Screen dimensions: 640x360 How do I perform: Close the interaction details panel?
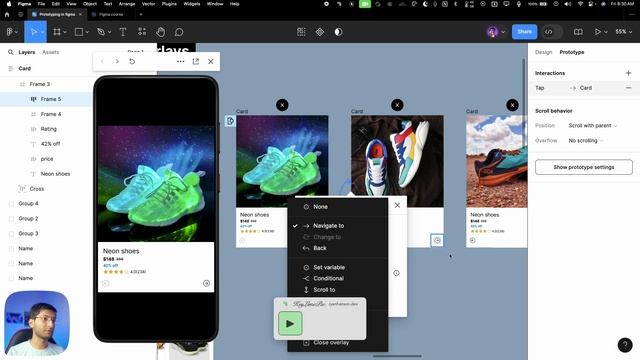click(397, 205)
